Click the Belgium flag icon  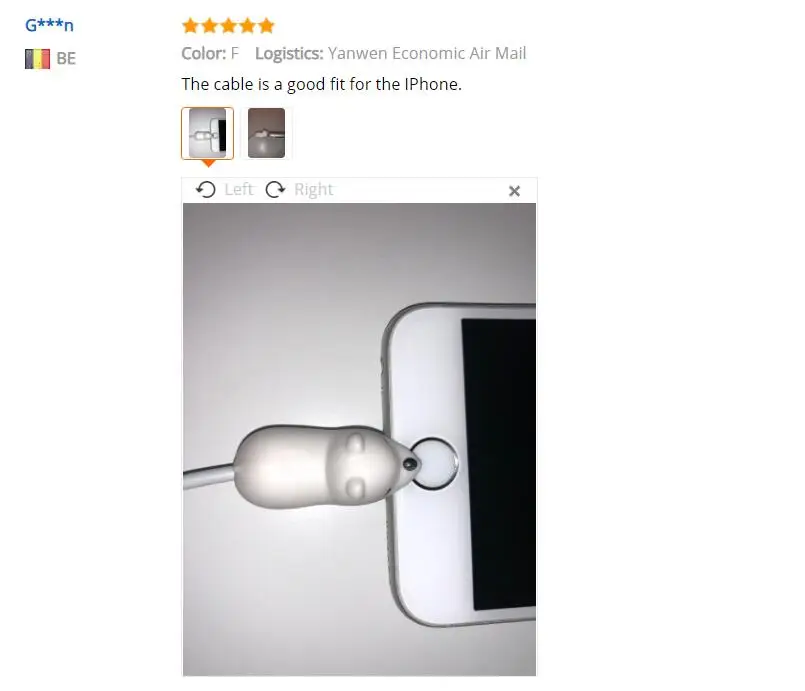pyautogui.click(x=37, y=59)
